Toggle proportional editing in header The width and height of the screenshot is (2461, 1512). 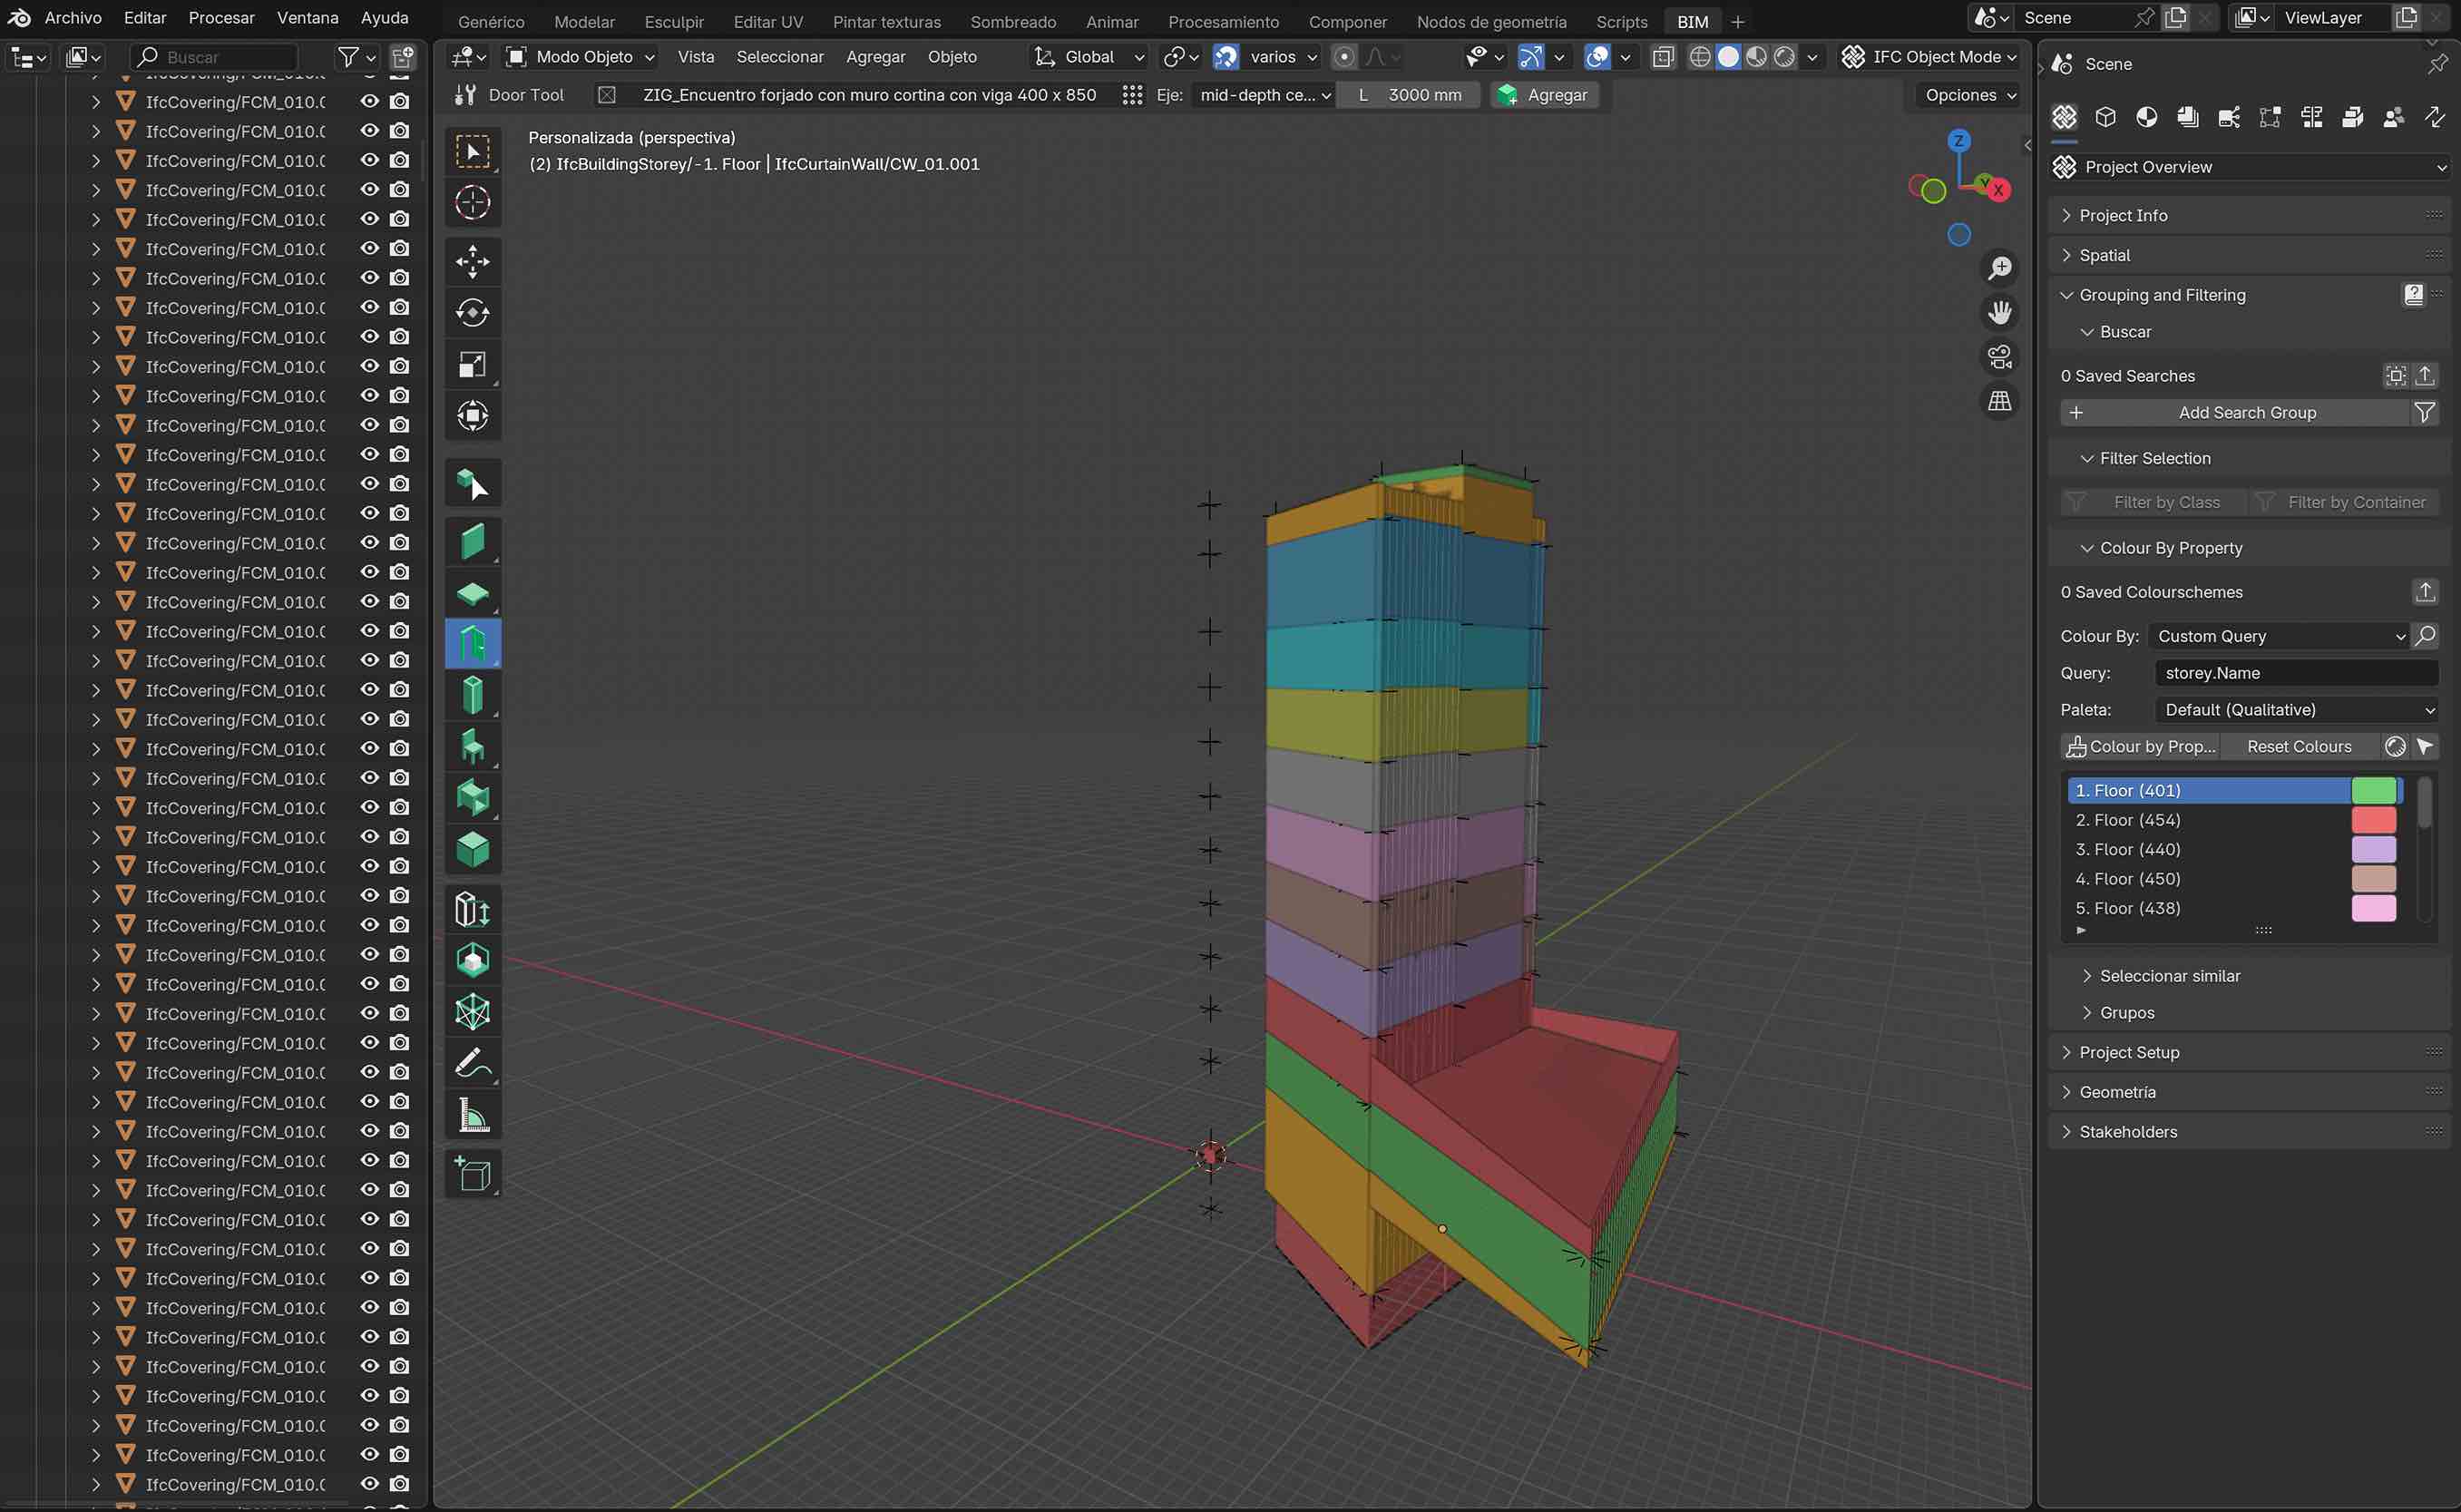coord(1345,57)
